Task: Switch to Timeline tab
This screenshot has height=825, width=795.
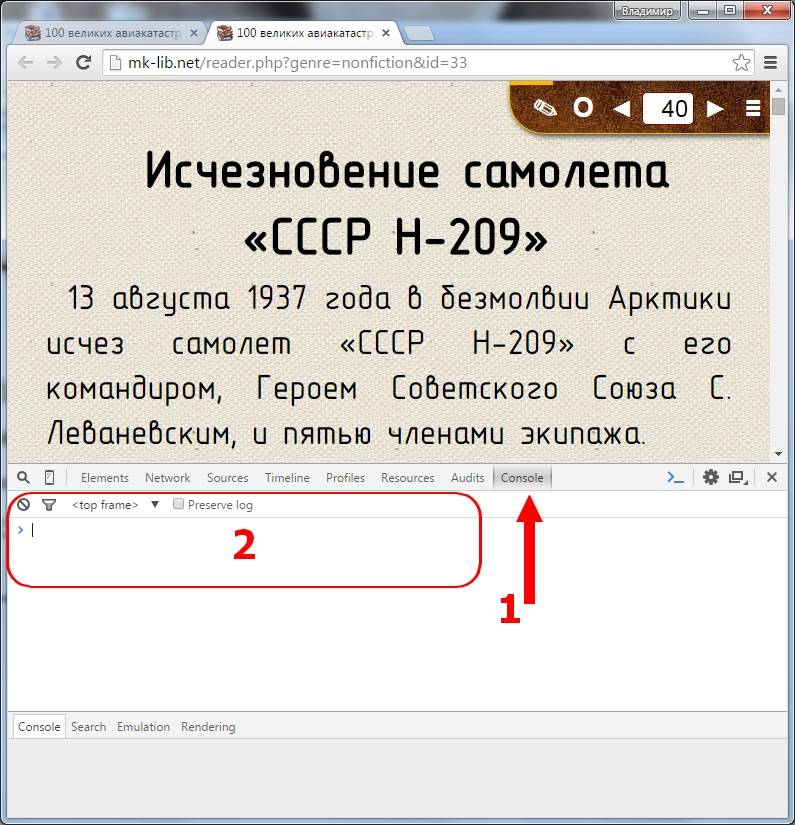Action: (287, 478)
